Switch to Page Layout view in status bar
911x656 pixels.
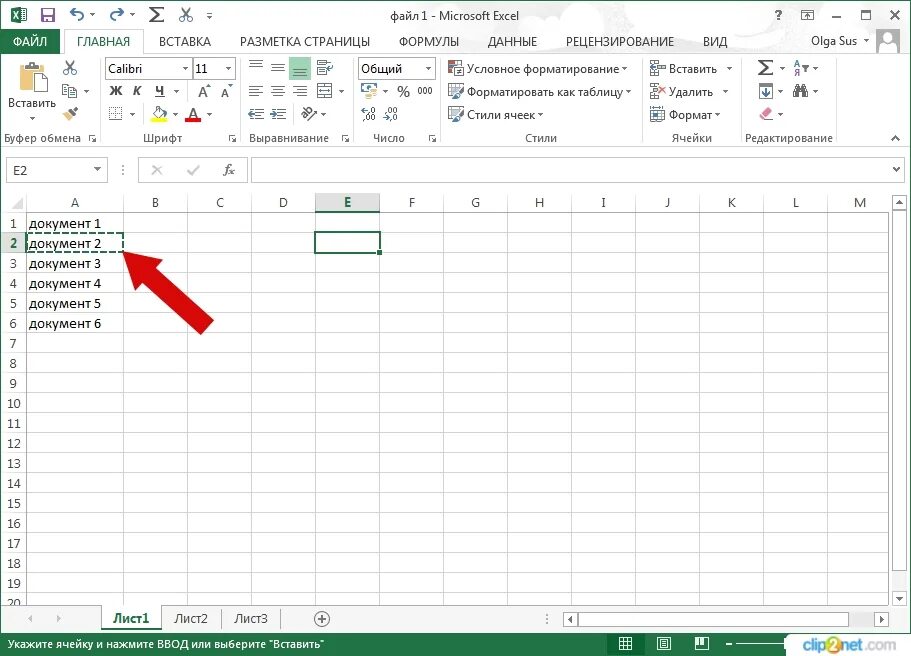tap(663, 643)
